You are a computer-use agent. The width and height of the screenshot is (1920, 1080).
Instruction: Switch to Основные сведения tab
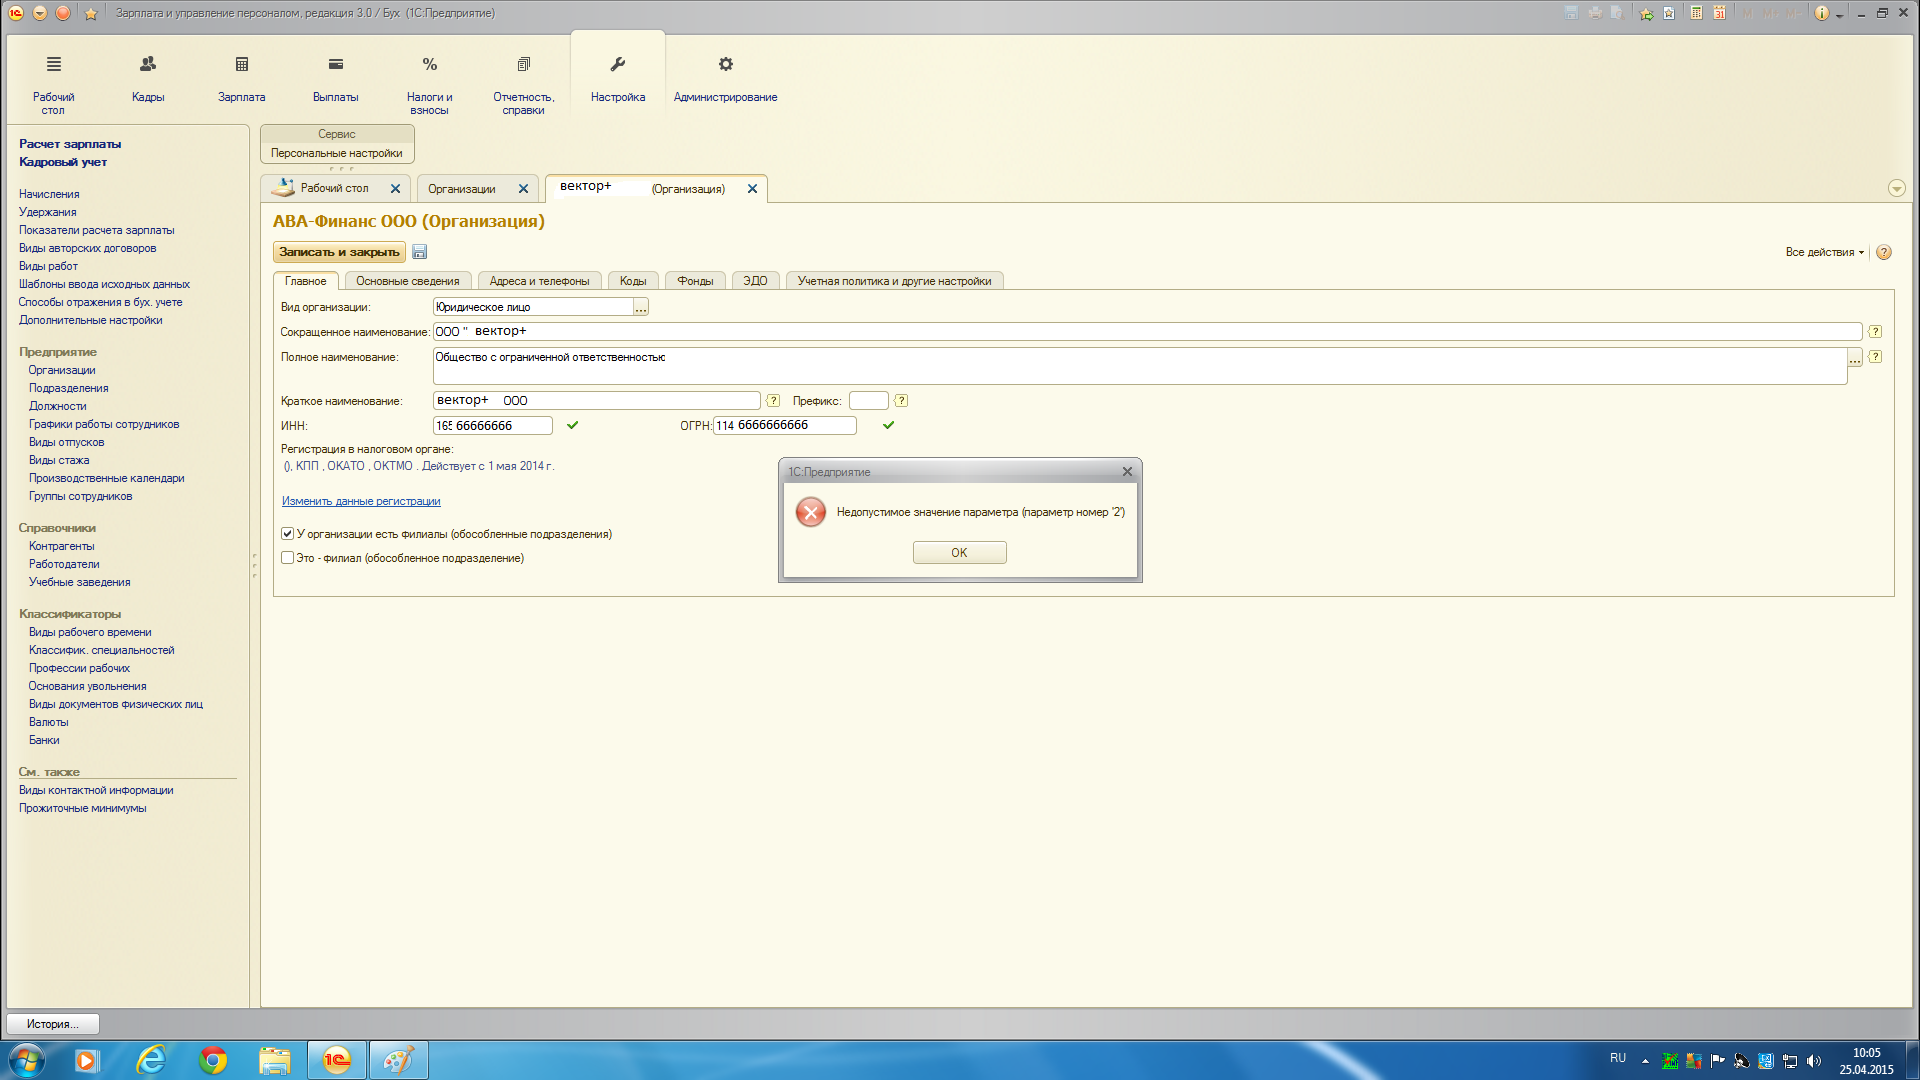408,281
